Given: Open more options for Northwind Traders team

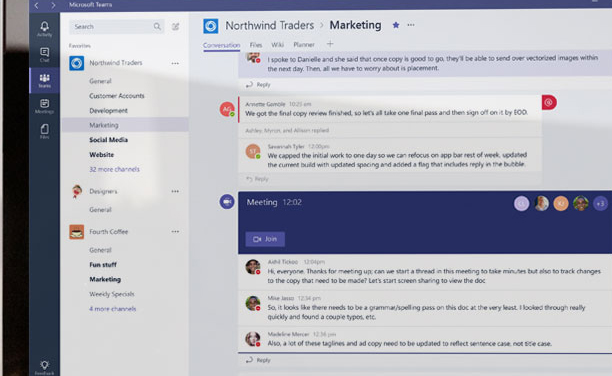Looking at the screenshot, I should click(x=175, y=63).
